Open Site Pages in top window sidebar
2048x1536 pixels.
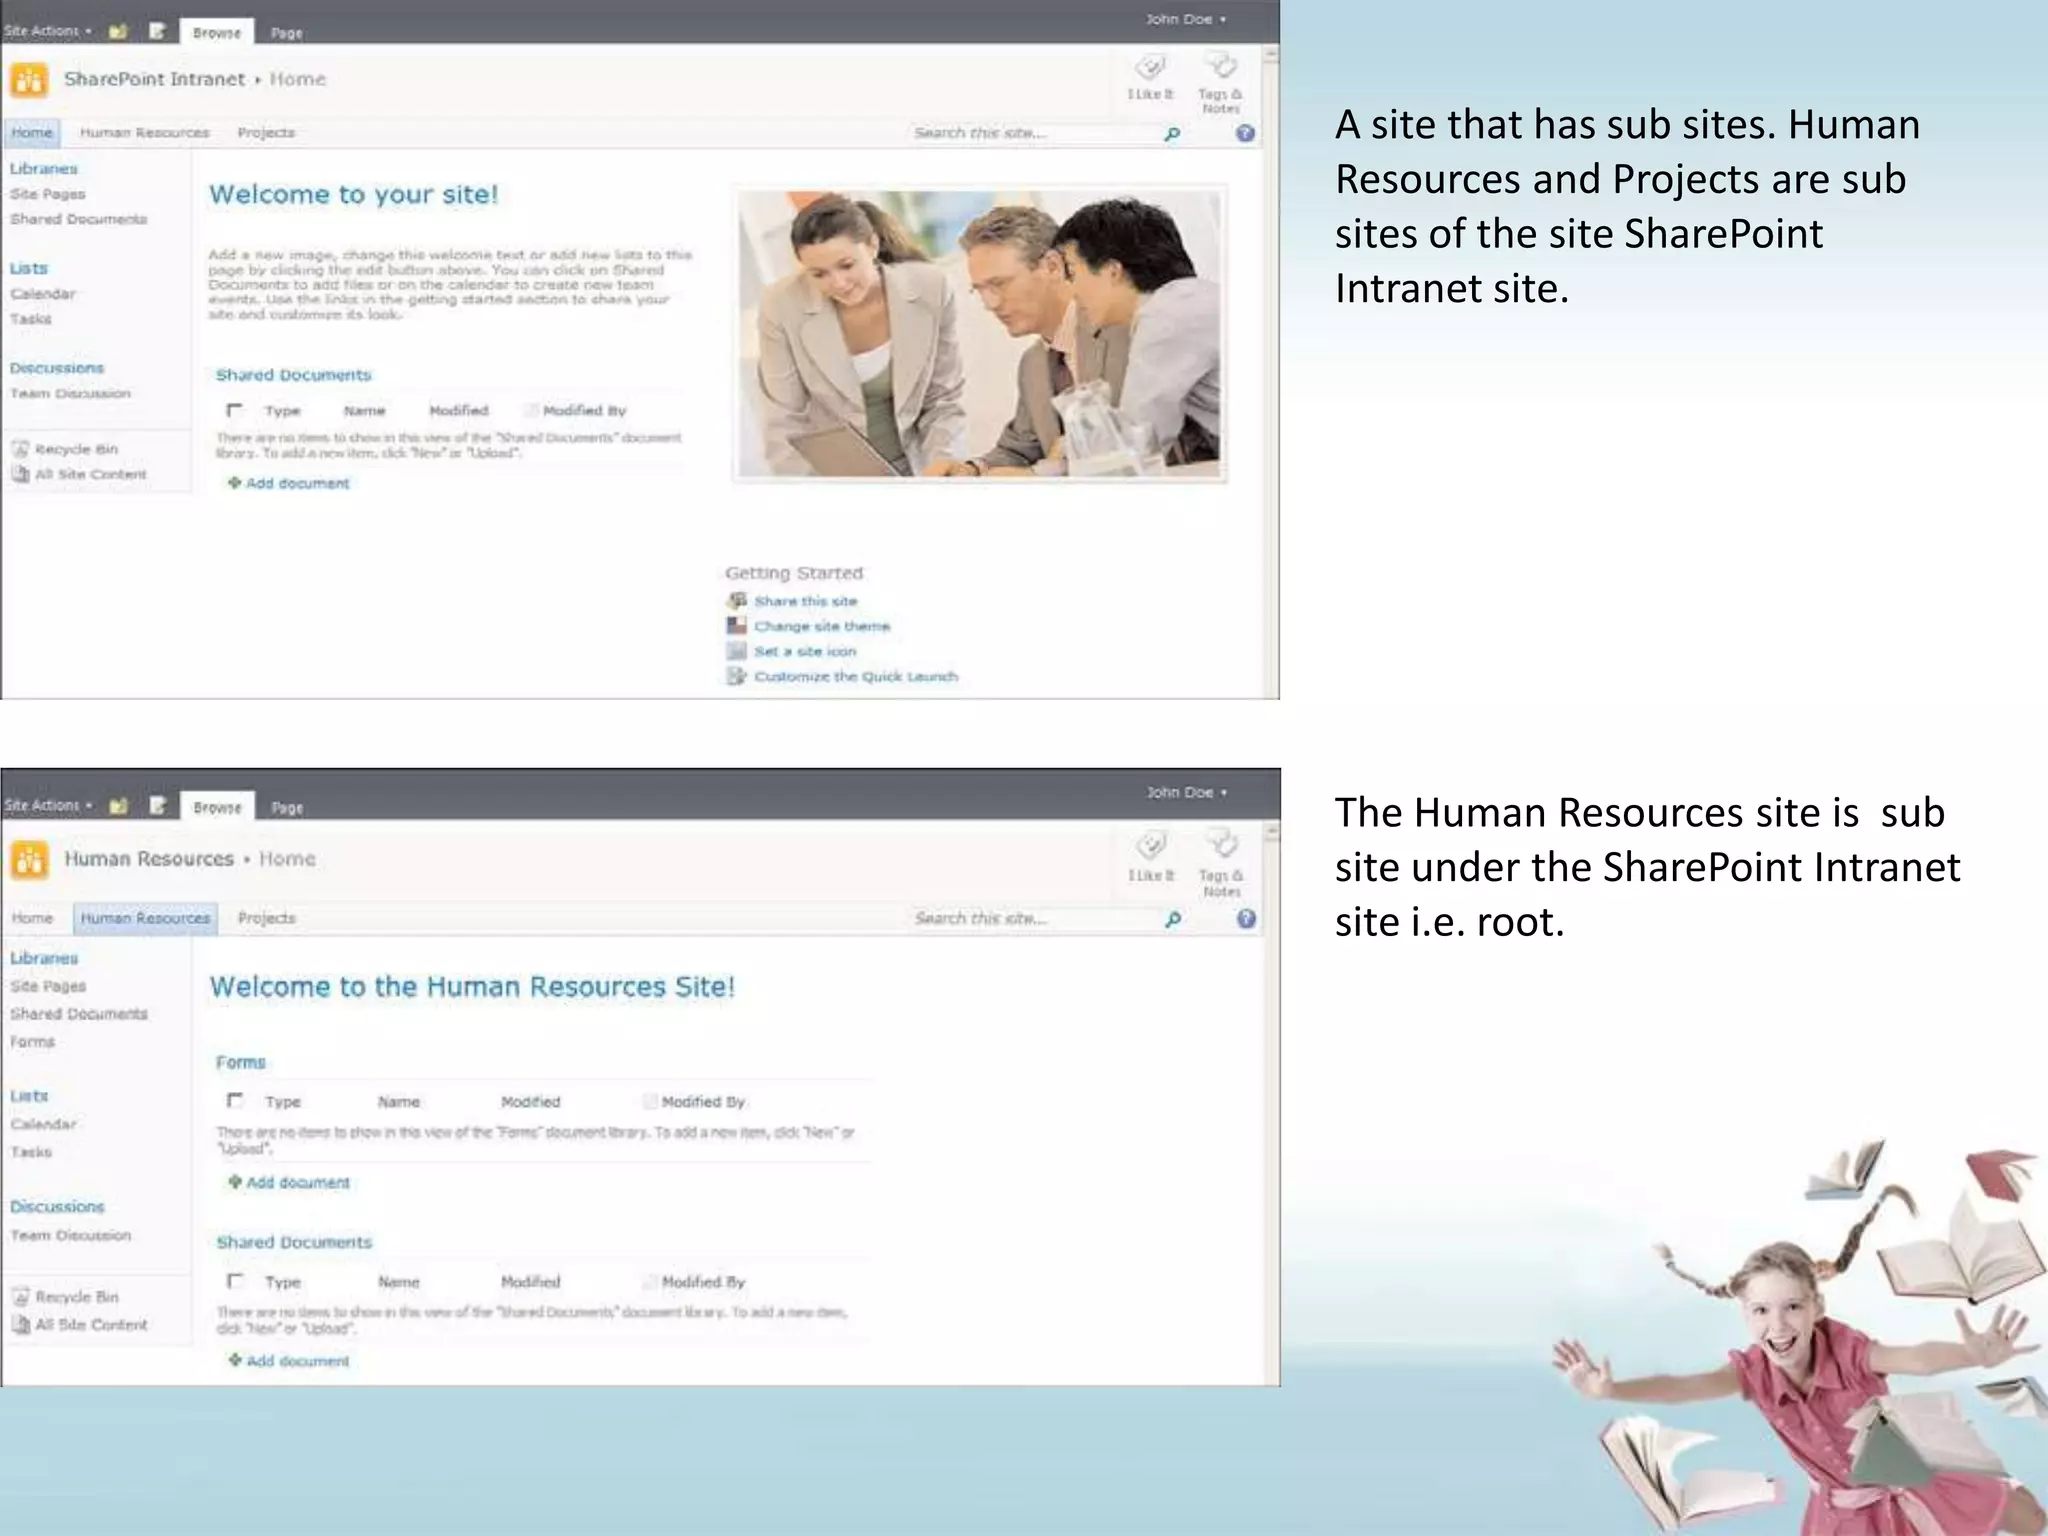(47, 194)
